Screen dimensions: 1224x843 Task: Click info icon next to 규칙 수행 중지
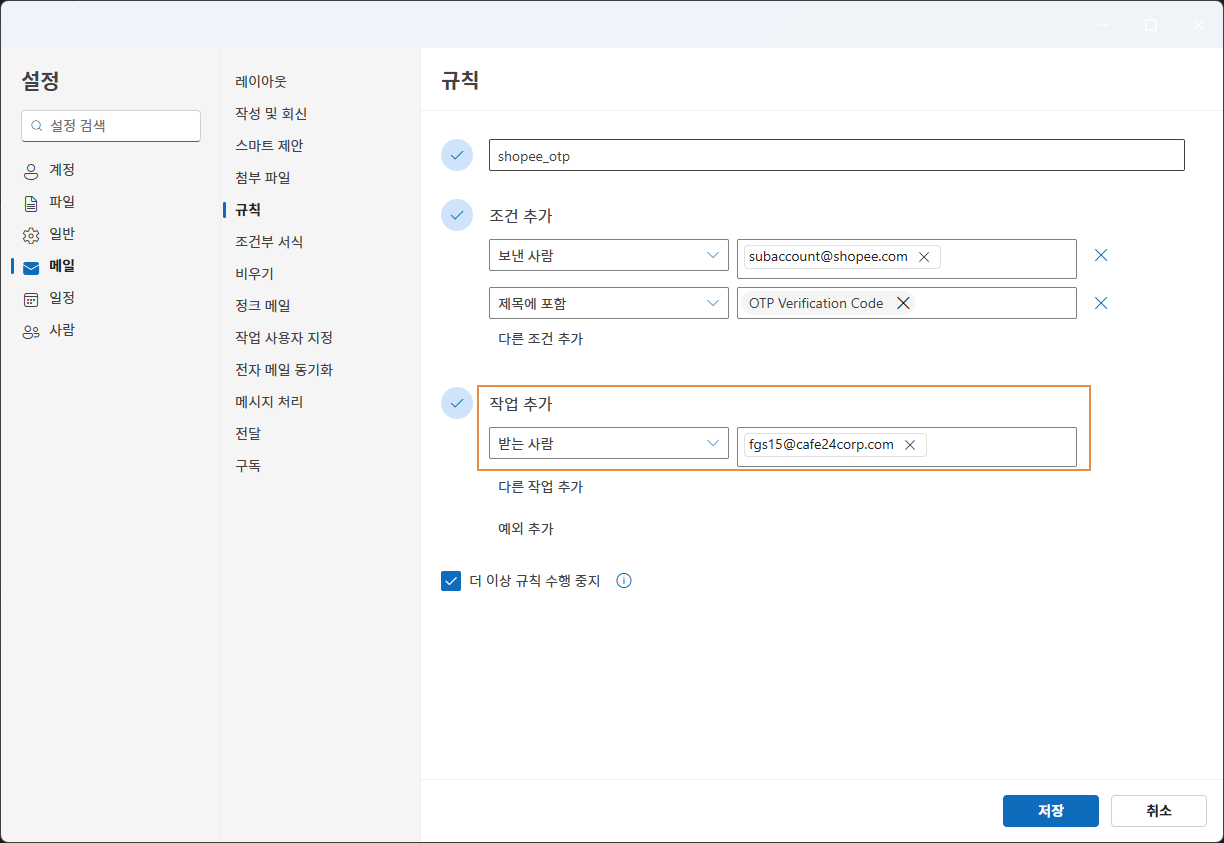(624, 581)
